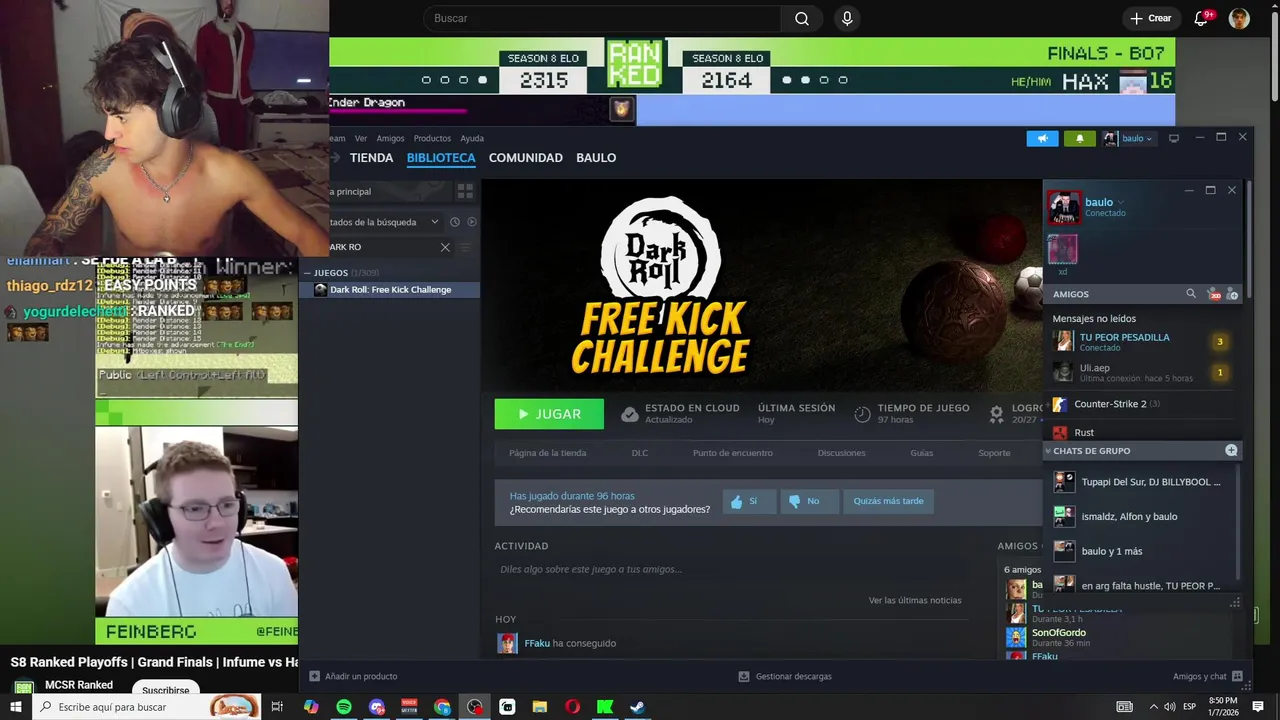The width and height of the screenshot is (1280, 720).
Task: Click the Big Picture mode monitor icon
Action: [x=1174, y=138]
